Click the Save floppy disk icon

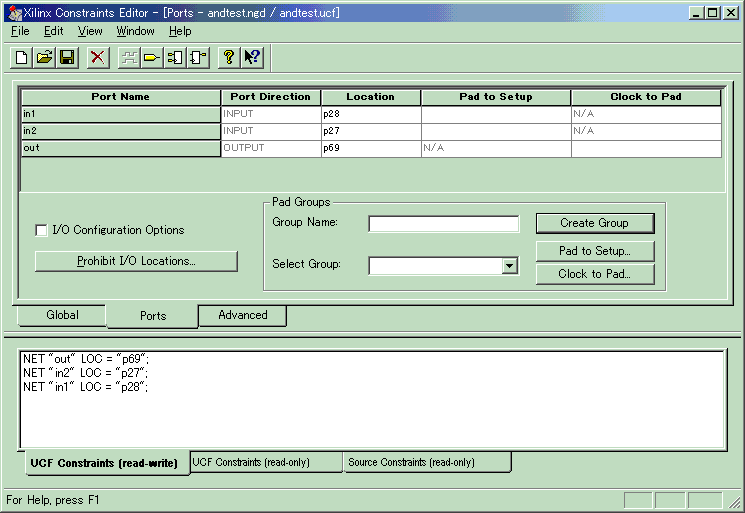(67, 58)
